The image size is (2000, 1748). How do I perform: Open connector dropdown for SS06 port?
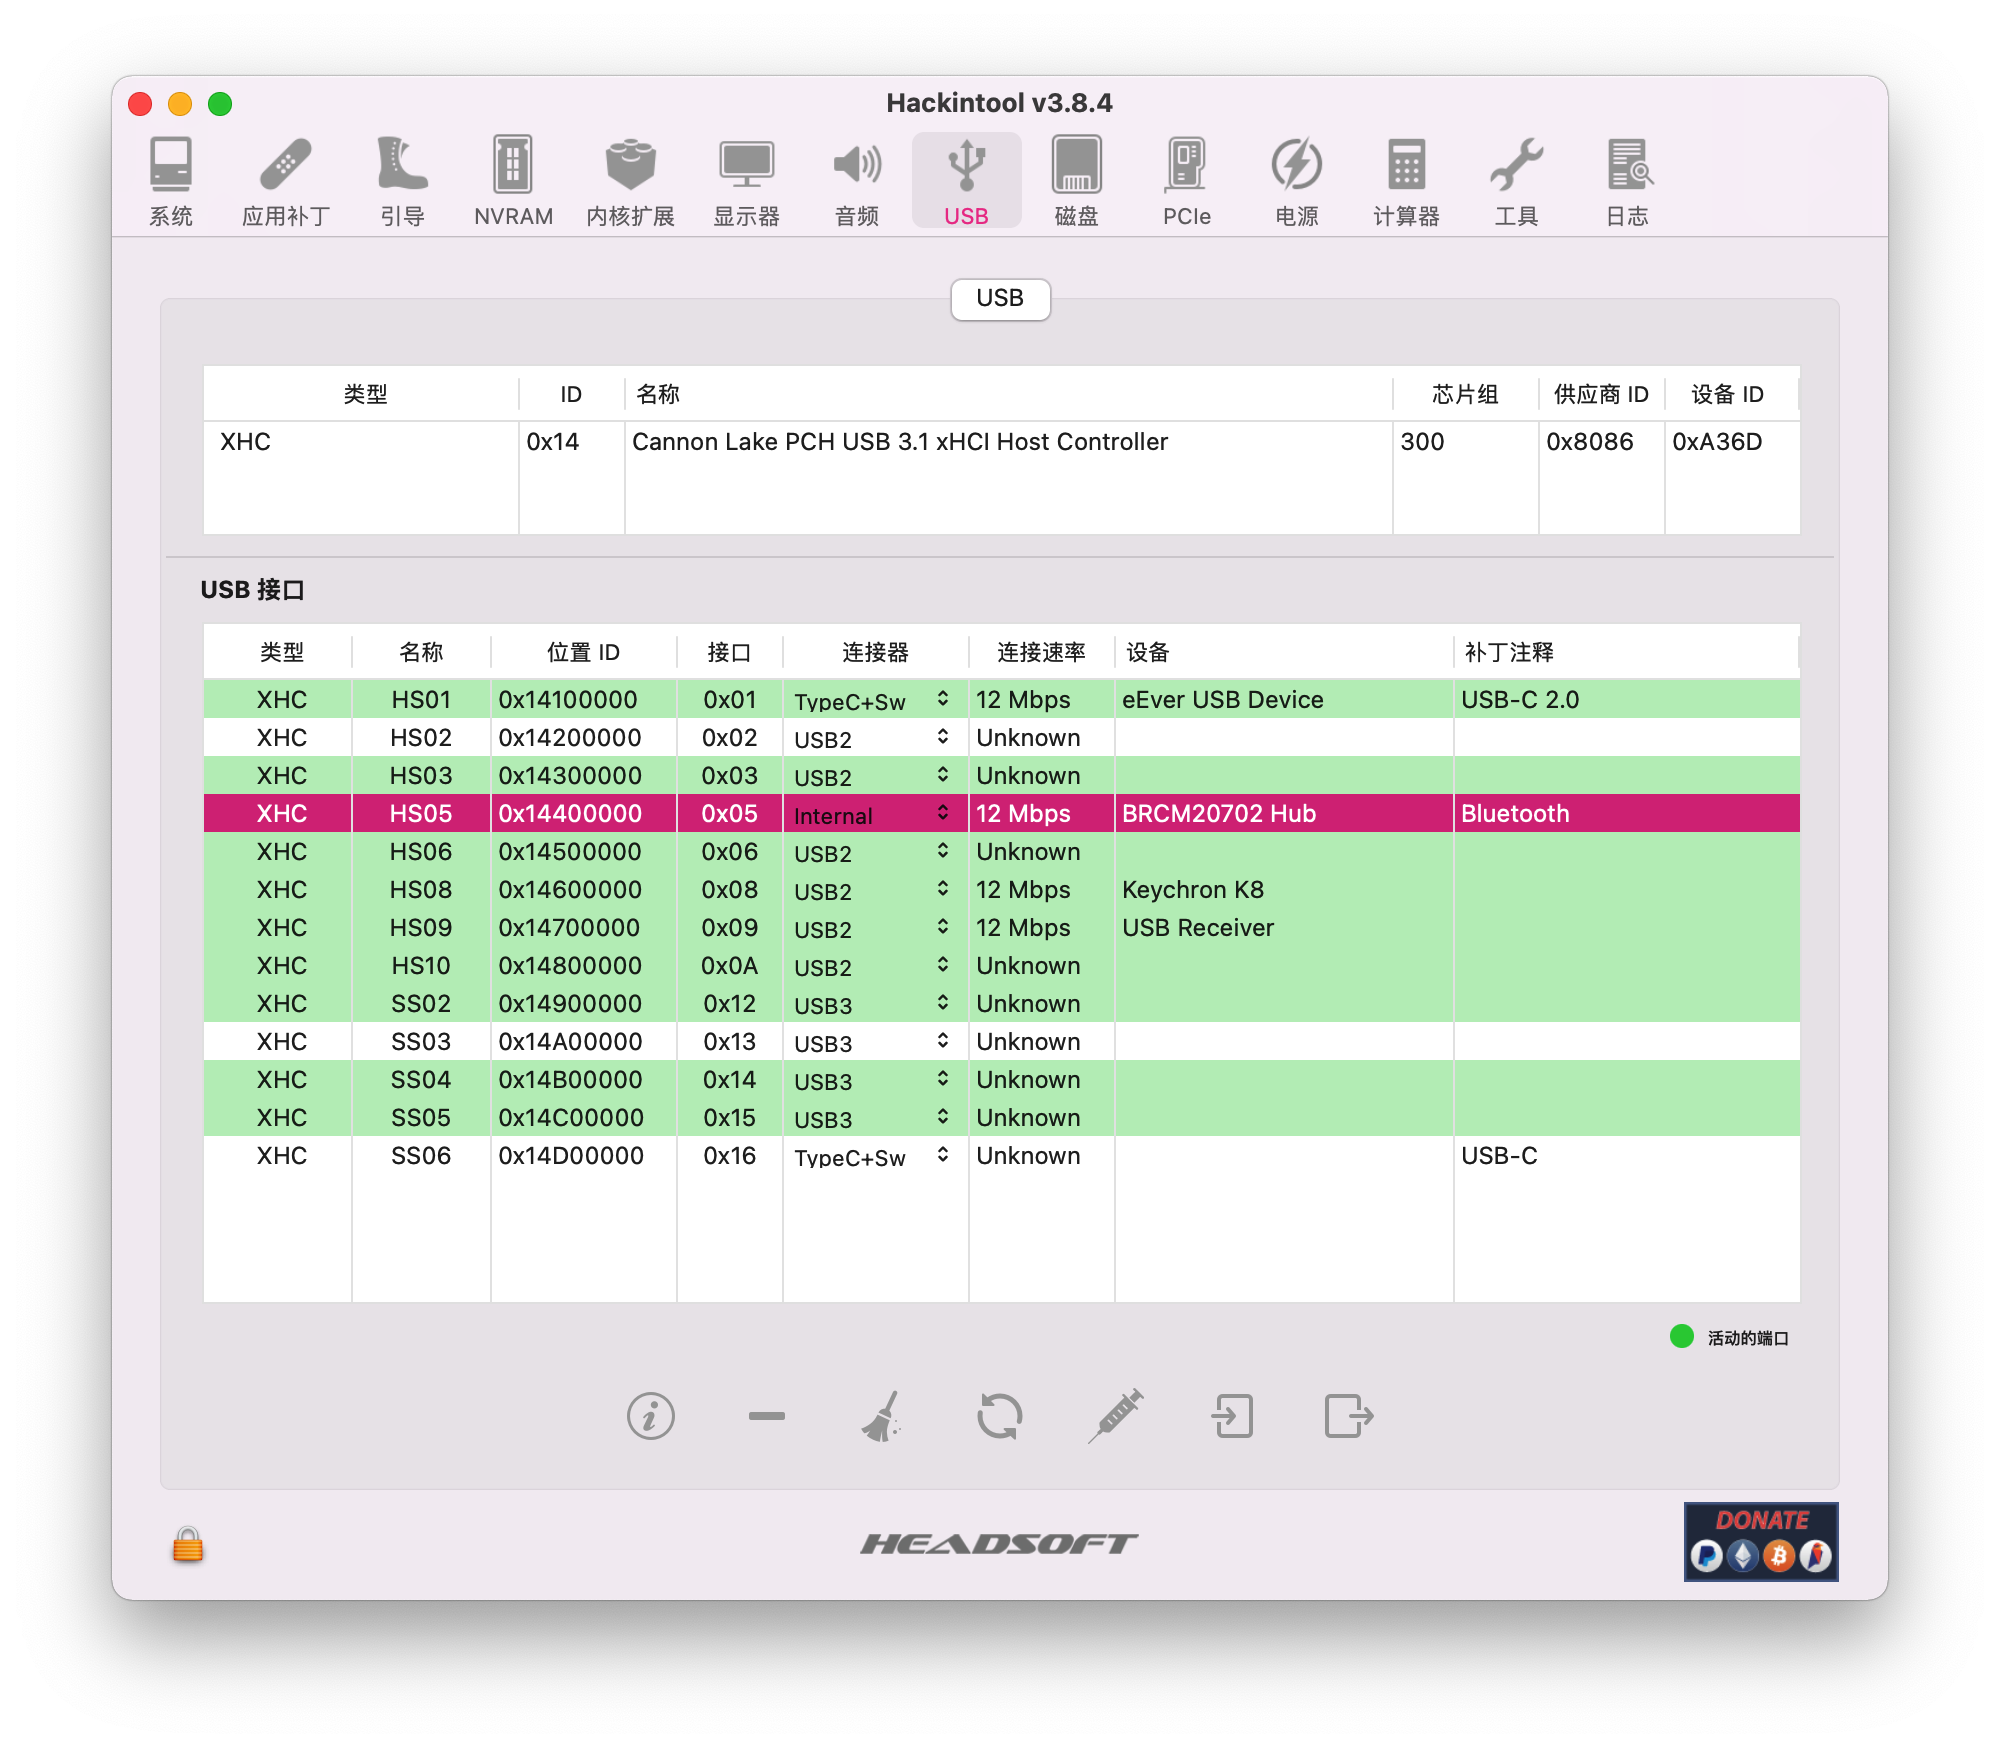tap(875, 1156)
